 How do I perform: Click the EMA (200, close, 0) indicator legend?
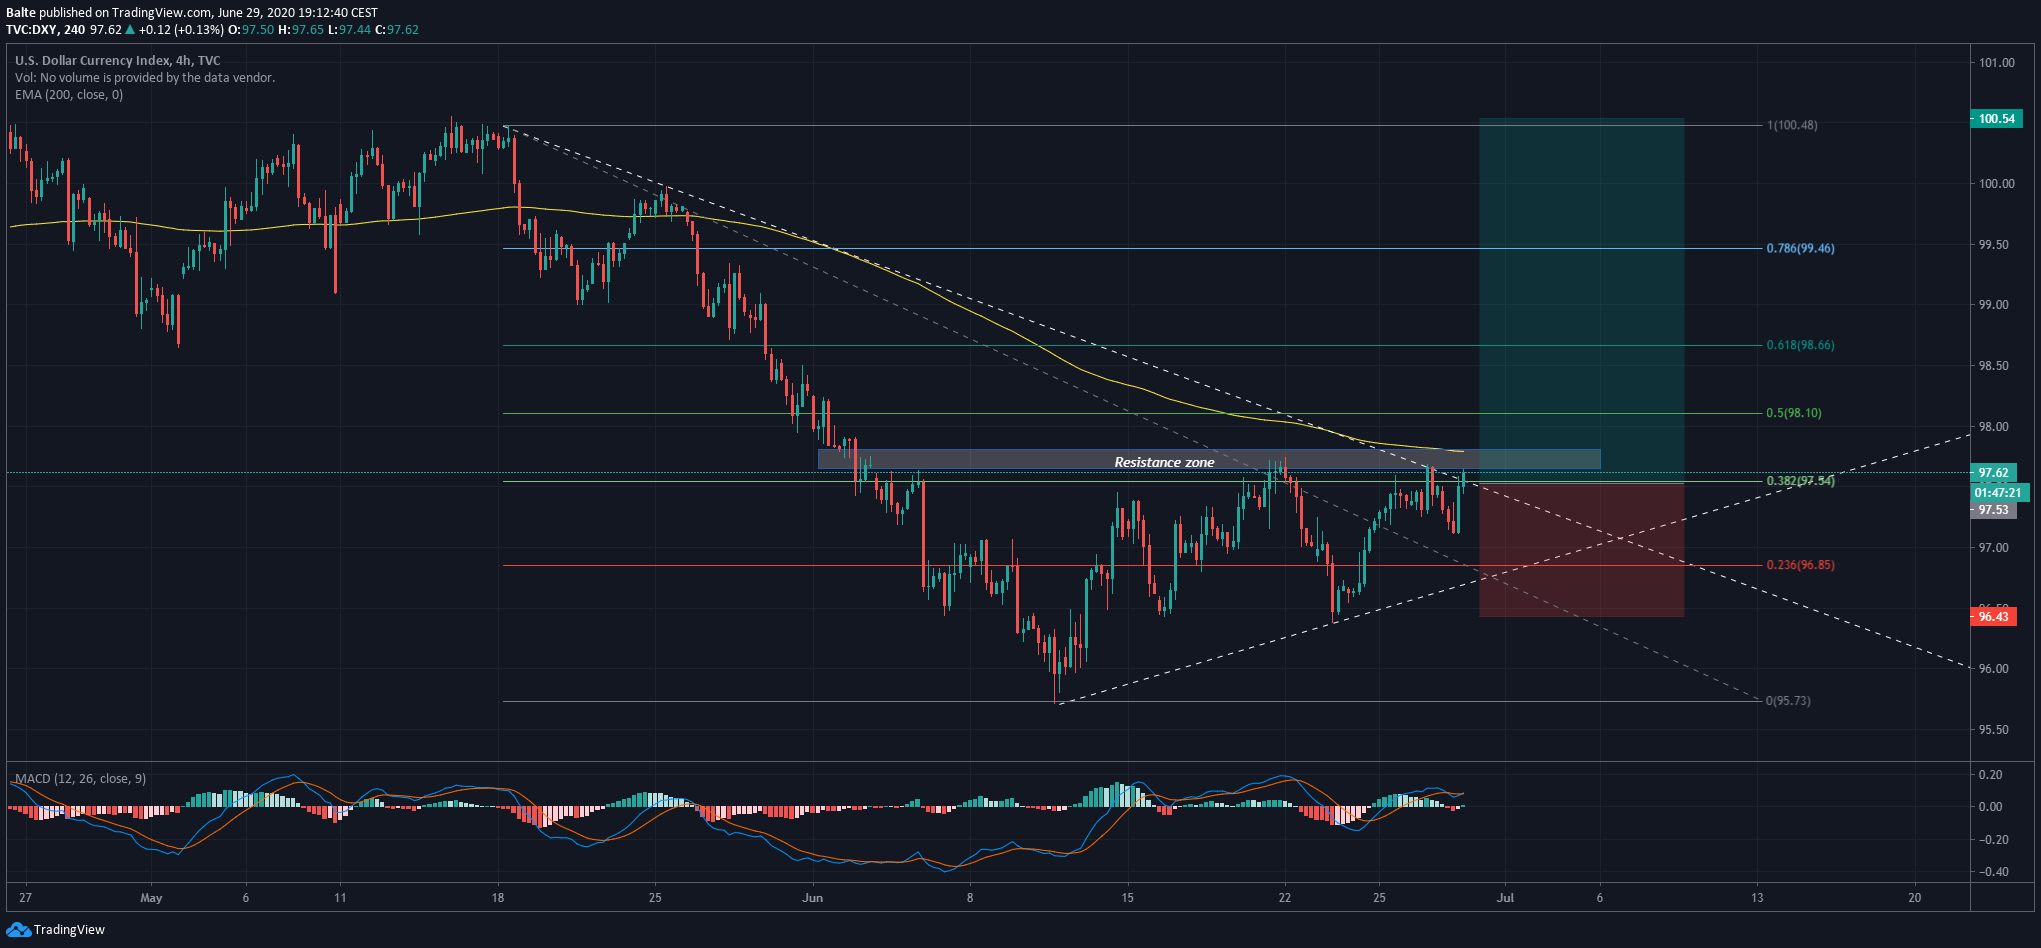point(69,95)
